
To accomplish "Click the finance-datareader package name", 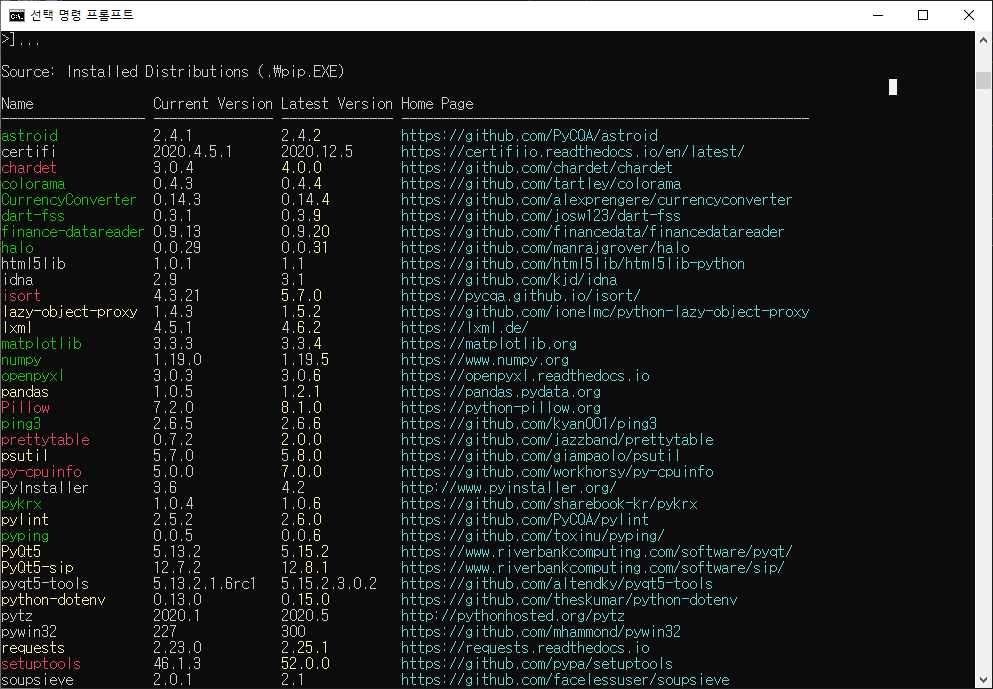I will (x=72, y=232).
